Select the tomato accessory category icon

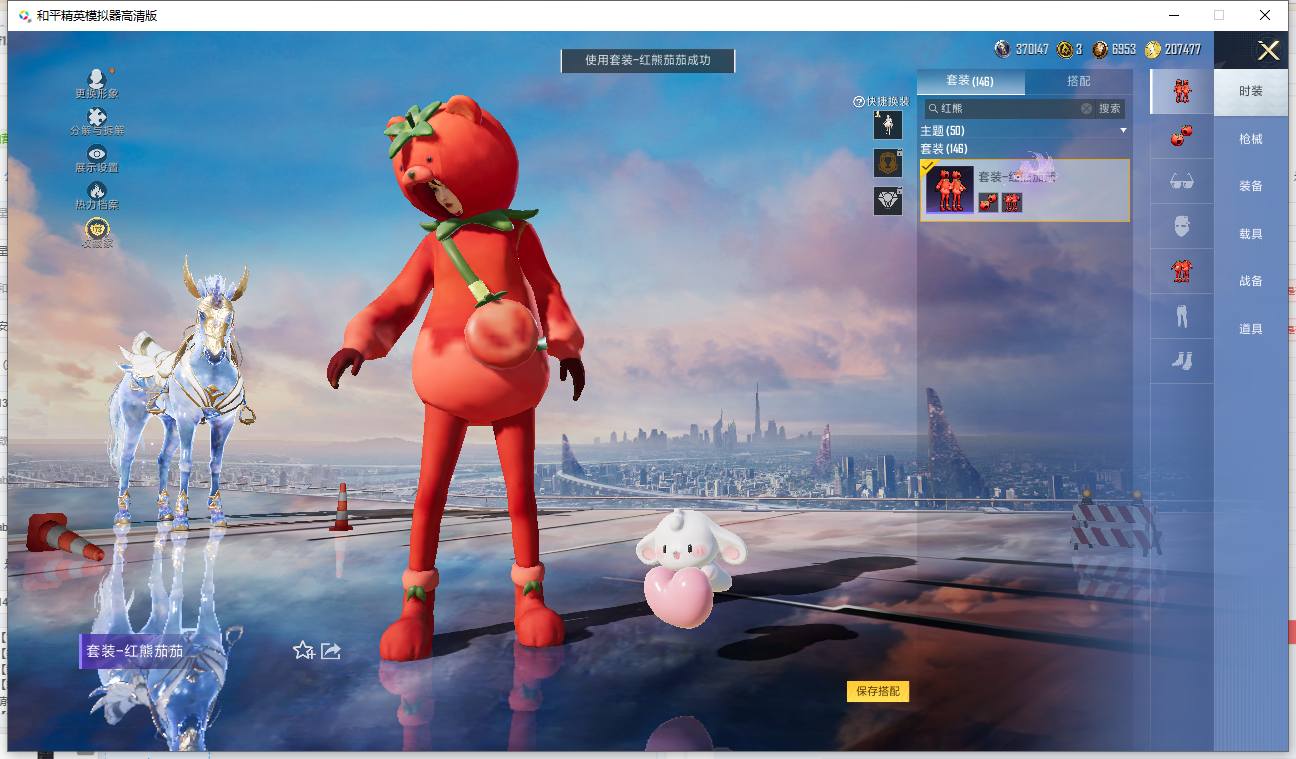pos(1182,137)
